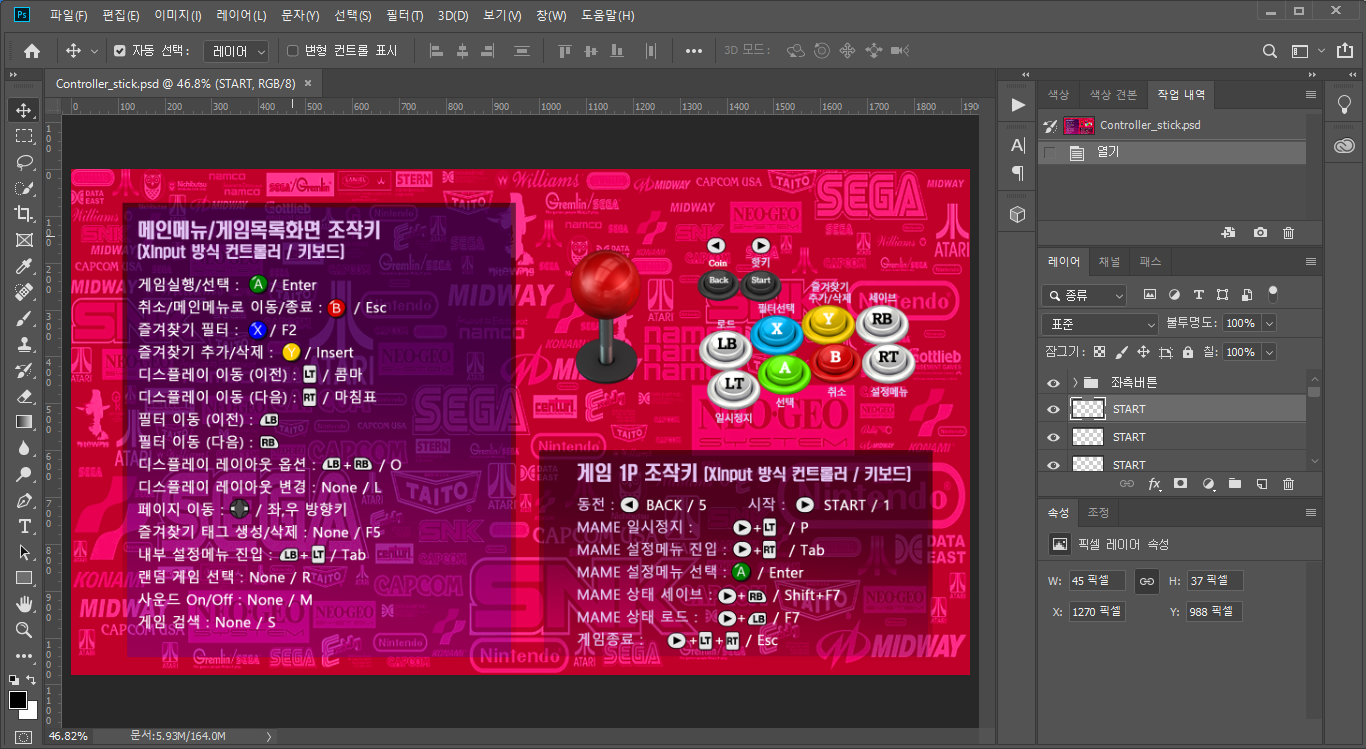
Task: Select the Brush tool
Action: pyautogui.click(x=24, y=318)
